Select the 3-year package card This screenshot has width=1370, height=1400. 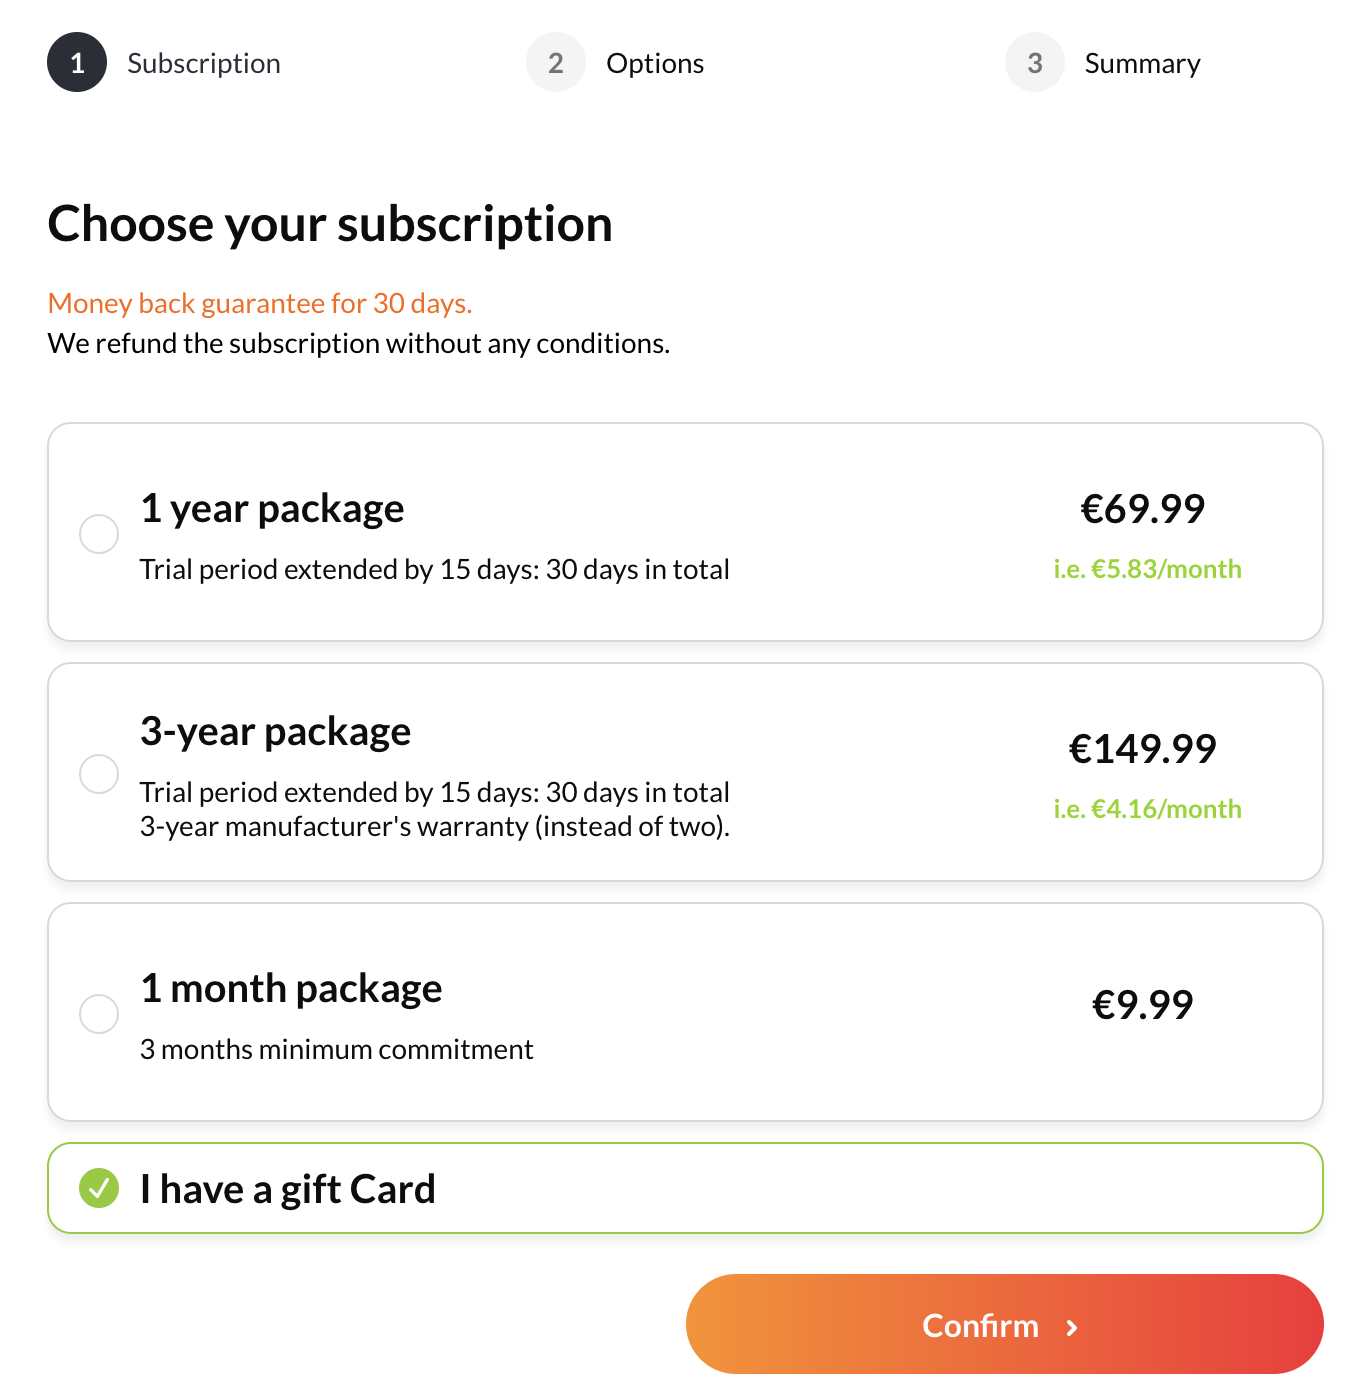(685, 772)
